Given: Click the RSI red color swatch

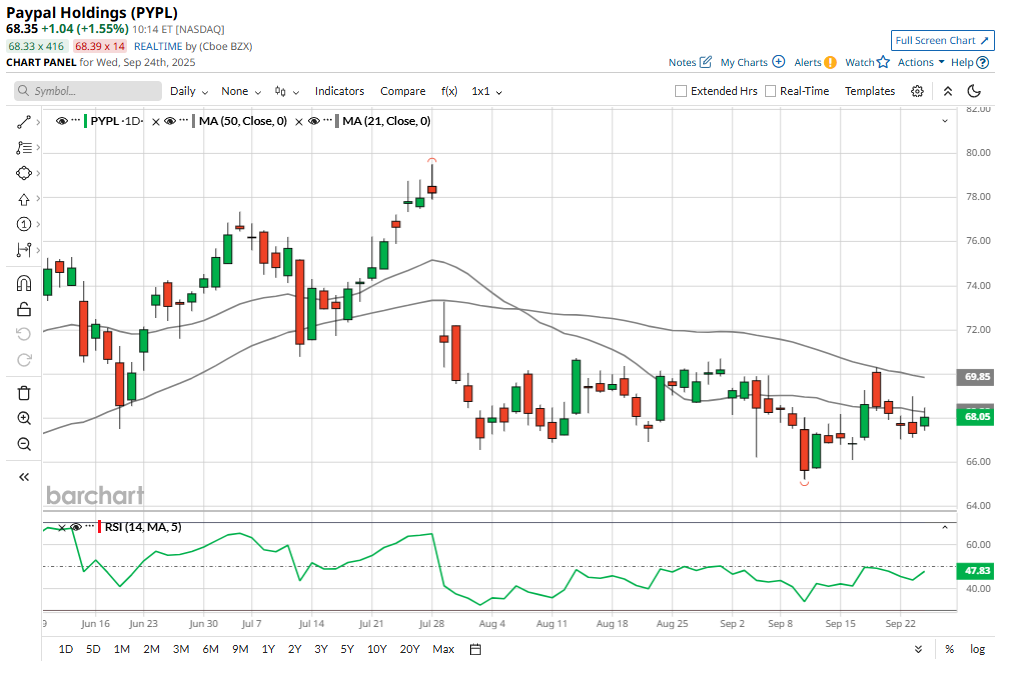Looking at the screenshot, I should pos(99,527).
